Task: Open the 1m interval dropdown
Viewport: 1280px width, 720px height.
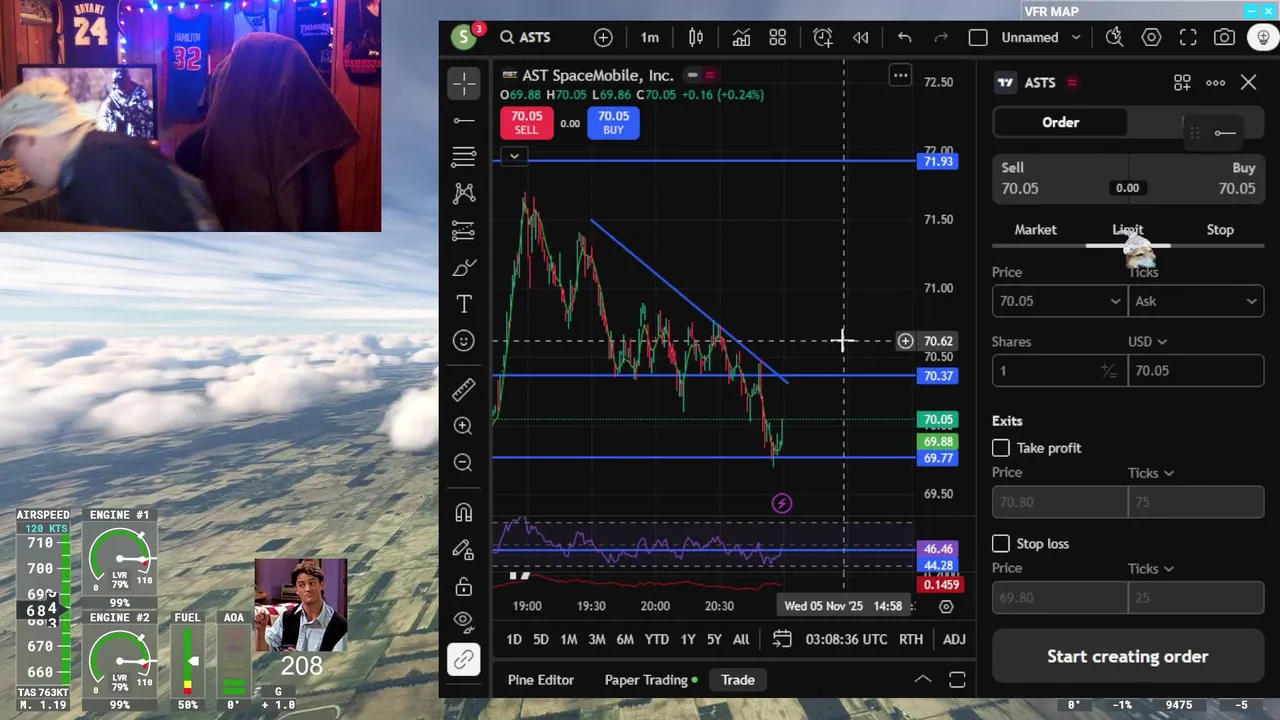Action: pyautogui.click(x=650, y=37)
